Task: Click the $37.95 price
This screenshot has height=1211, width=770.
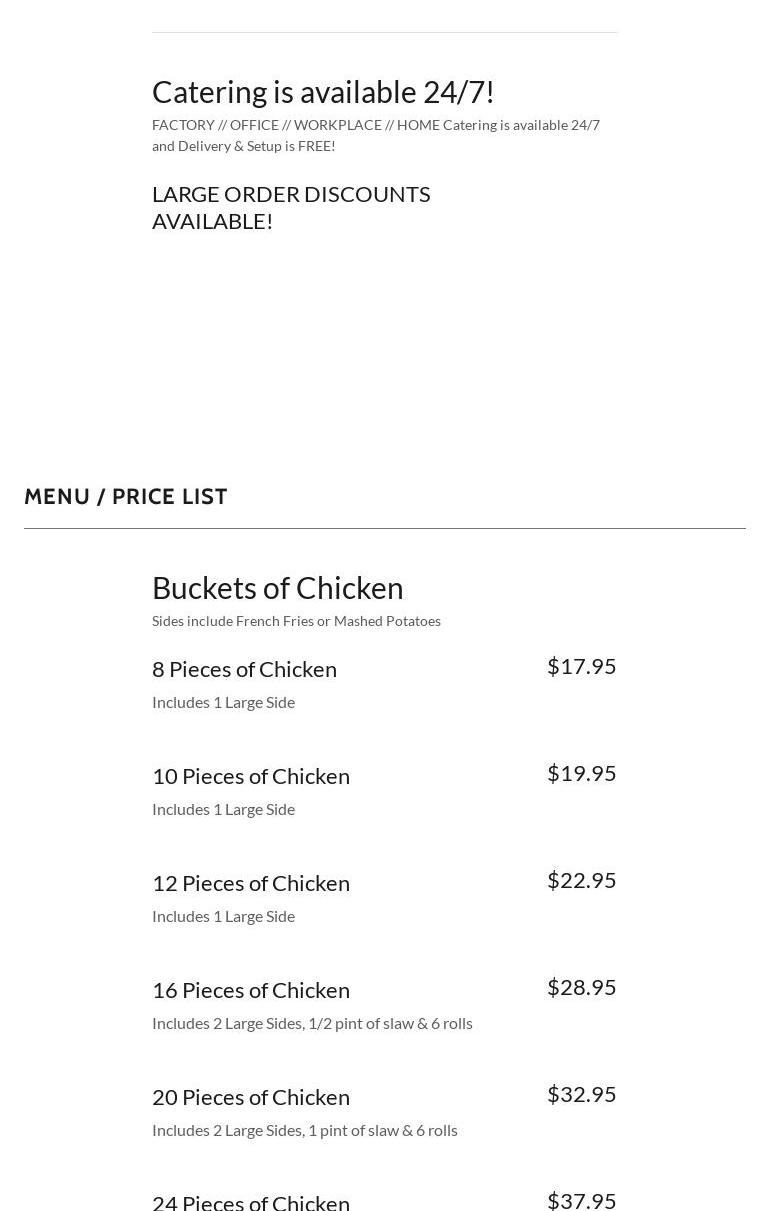Action: click(x=581, y=1200)
